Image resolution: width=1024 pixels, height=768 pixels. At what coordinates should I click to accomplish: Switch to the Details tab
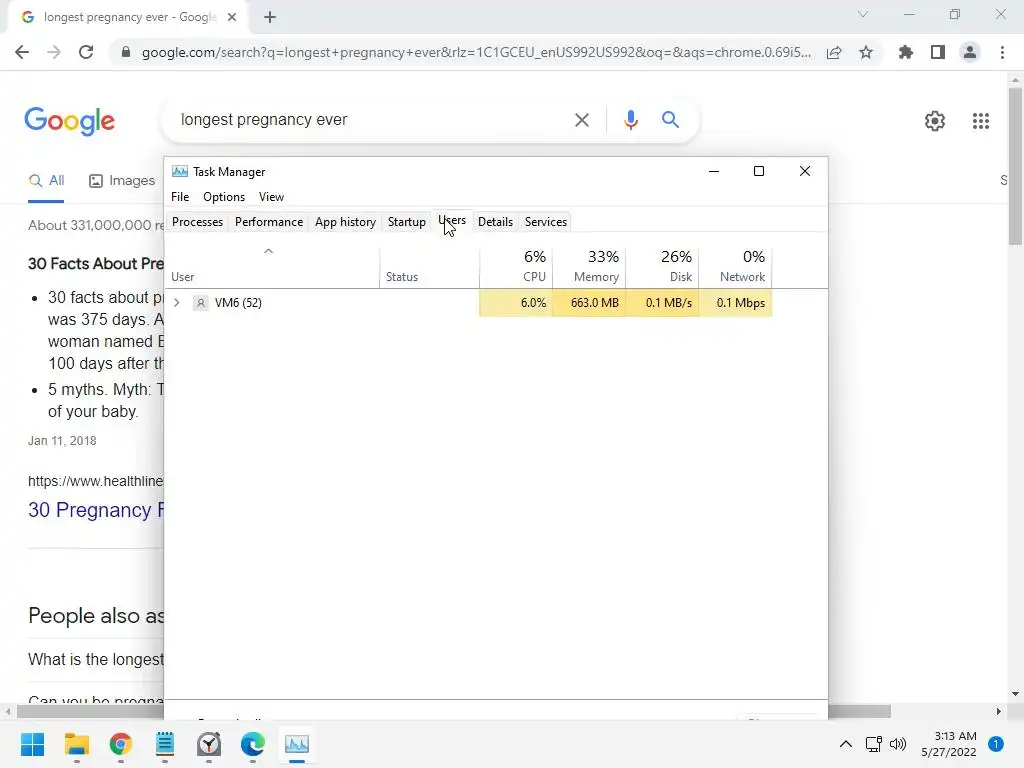click(x=495, y=222)
